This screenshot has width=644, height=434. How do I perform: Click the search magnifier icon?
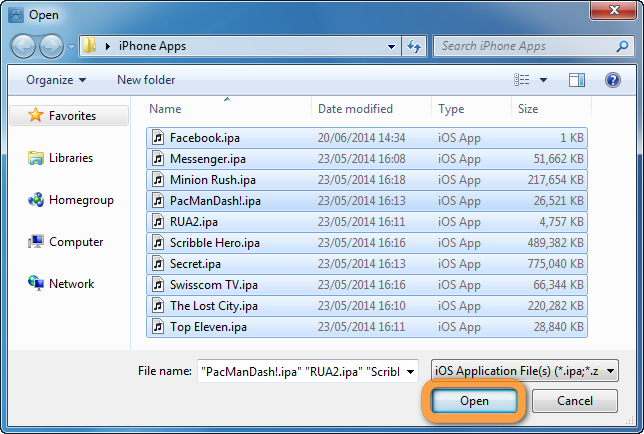pyautogui.click(x=622, y=46)
